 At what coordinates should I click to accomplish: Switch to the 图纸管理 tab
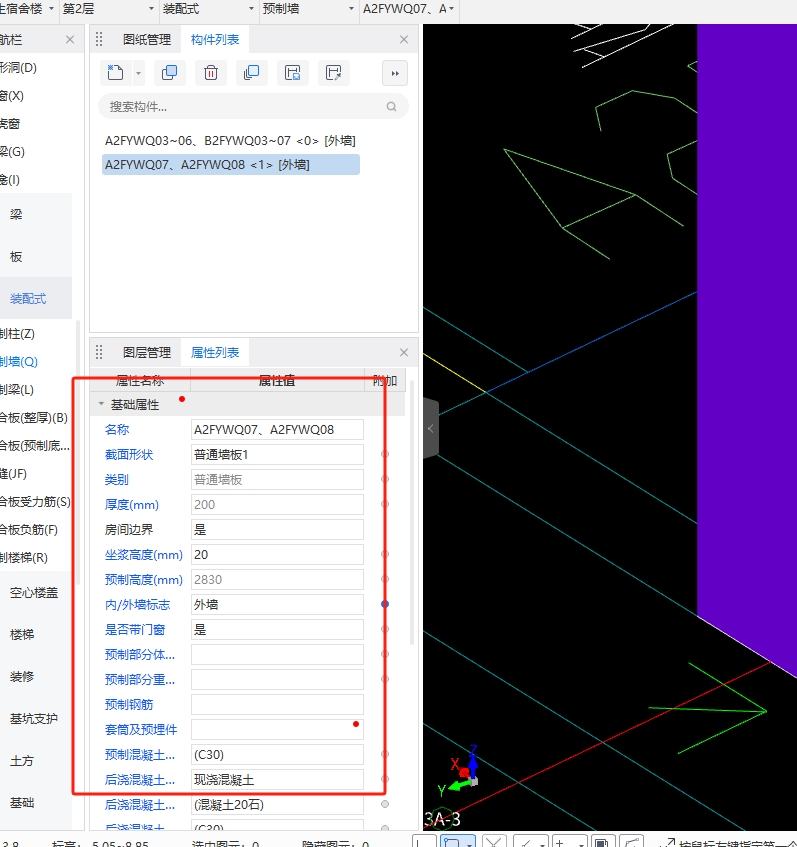pyautogui.click(x=146, y=39)
